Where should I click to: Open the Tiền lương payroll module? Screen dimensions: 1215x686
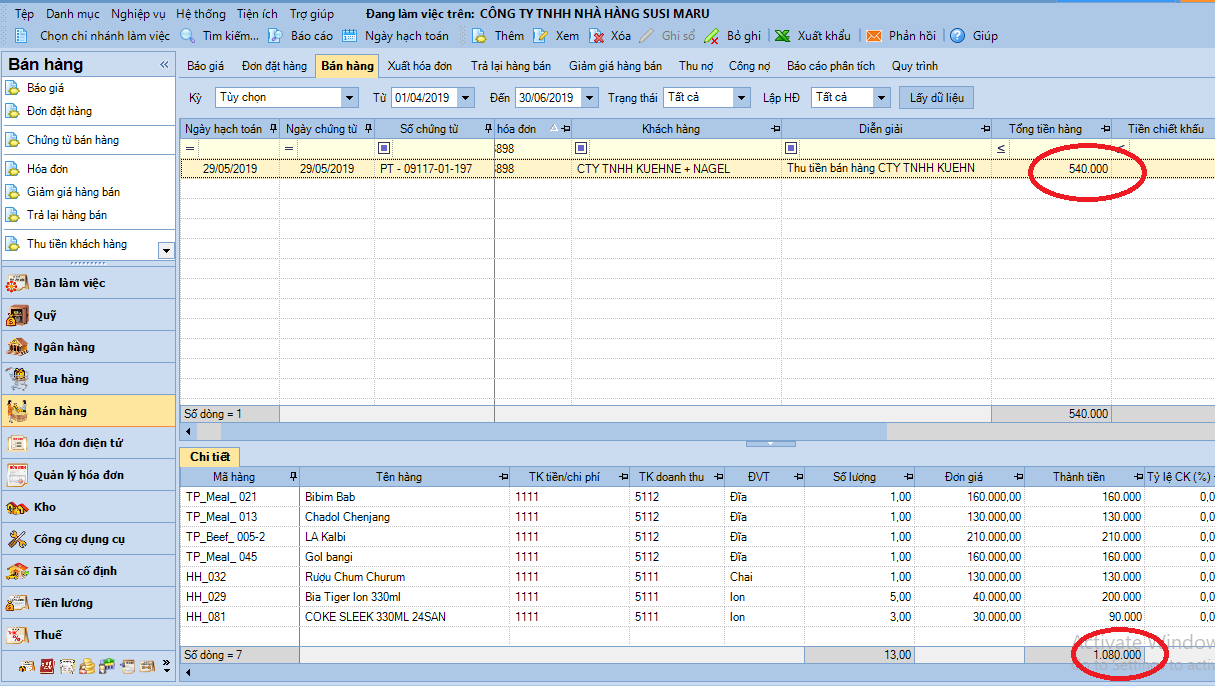point(88,603)
